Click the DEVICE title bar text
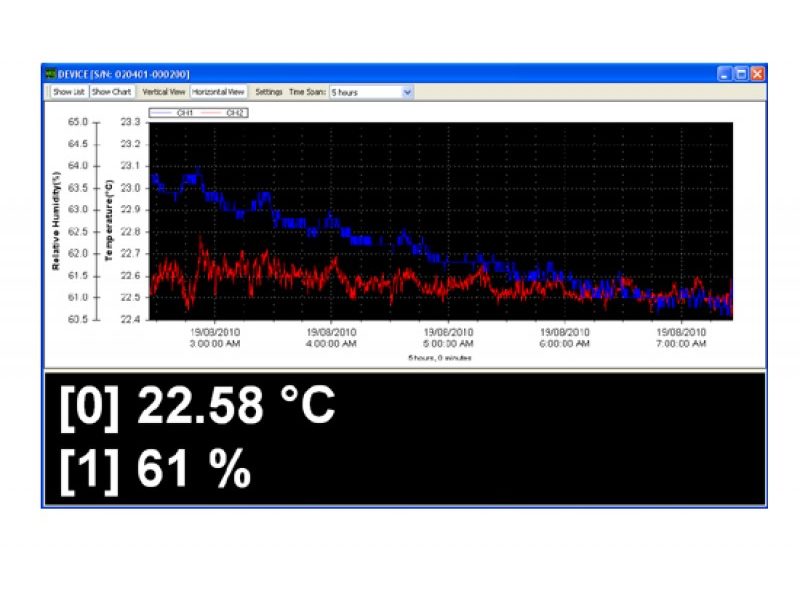 (x=123, y=74)
